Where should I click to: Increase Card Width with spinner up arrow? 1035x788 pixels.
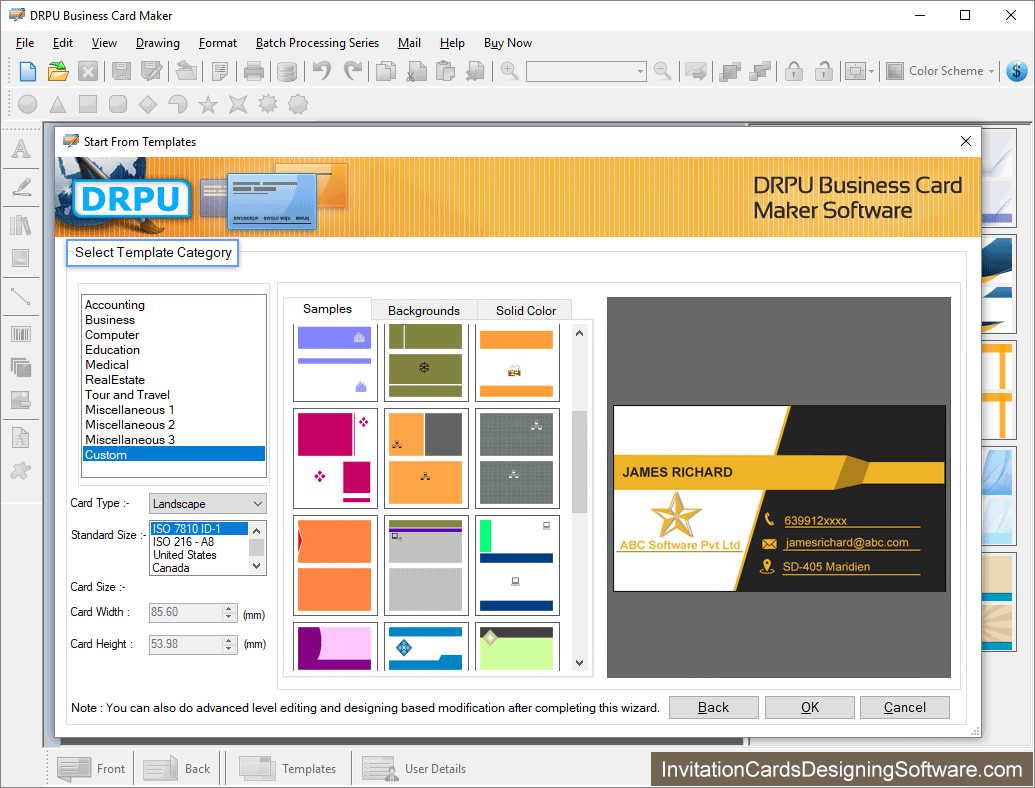point(229,608)
